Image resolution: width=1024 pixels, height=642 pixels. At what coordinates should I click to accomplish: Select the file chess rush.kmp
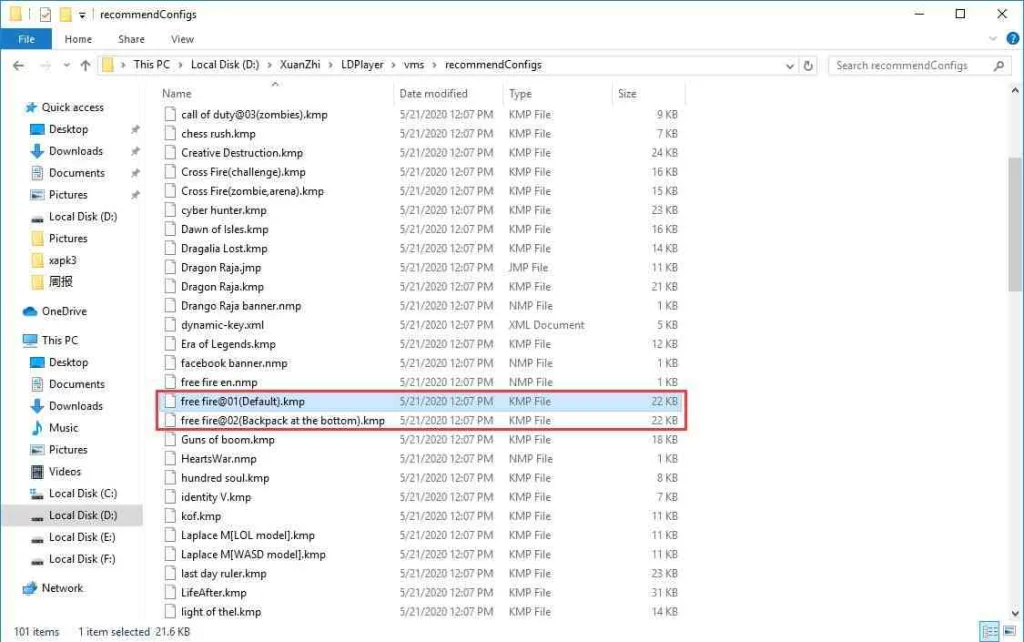click(218, 133)
